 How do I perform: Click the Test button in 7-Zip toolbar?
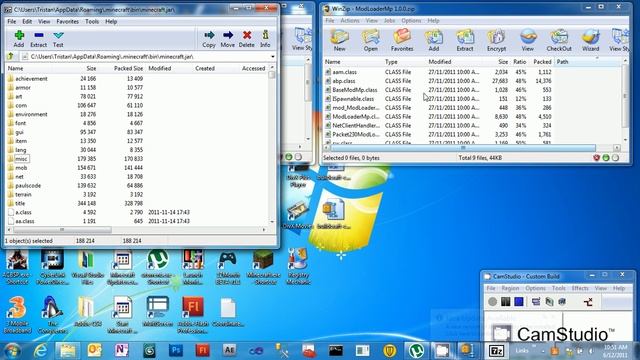(x=58, y=39)
